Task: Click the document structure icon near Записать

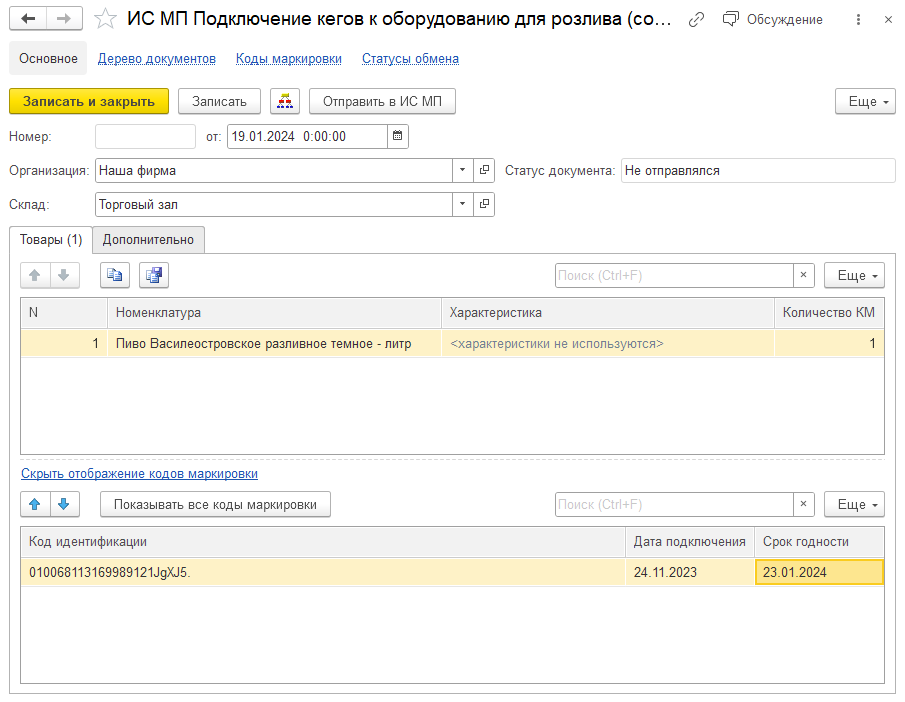Action: (x=285, y=101)
